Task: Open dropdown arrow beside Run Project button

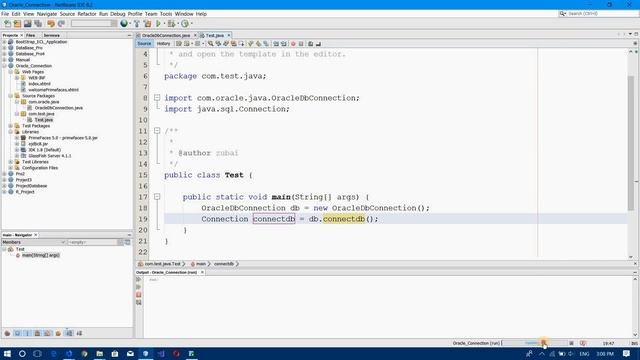Action: tap(164, 24)
